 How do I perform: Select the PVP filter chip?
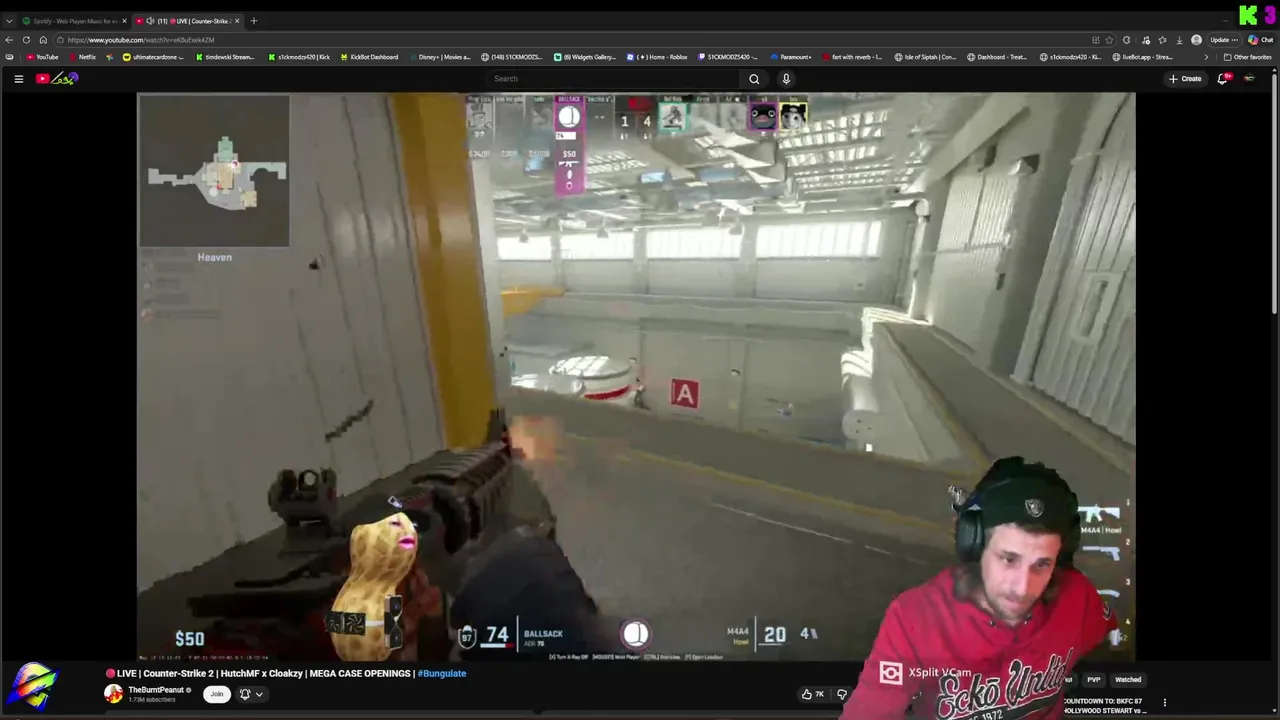click(1093, 680)
